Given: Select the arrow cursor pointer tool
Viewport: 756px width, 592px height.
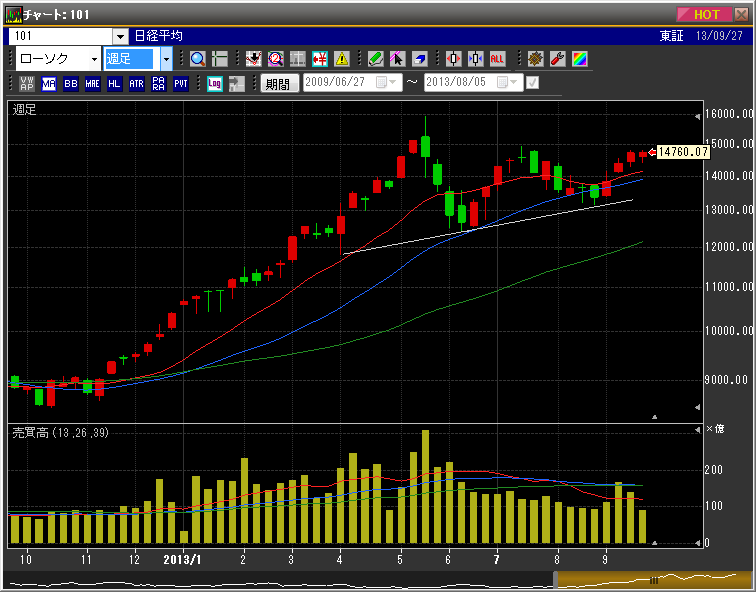Looking at the screenshot, I should pyautogui.click(x=398, y=59).
